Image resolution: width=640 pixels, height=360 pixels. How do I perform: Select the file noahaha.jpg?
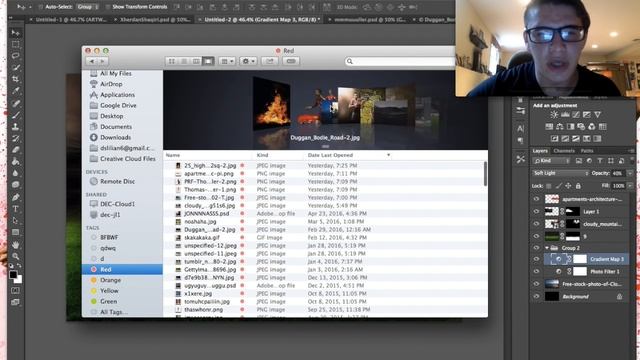point(200,222)
